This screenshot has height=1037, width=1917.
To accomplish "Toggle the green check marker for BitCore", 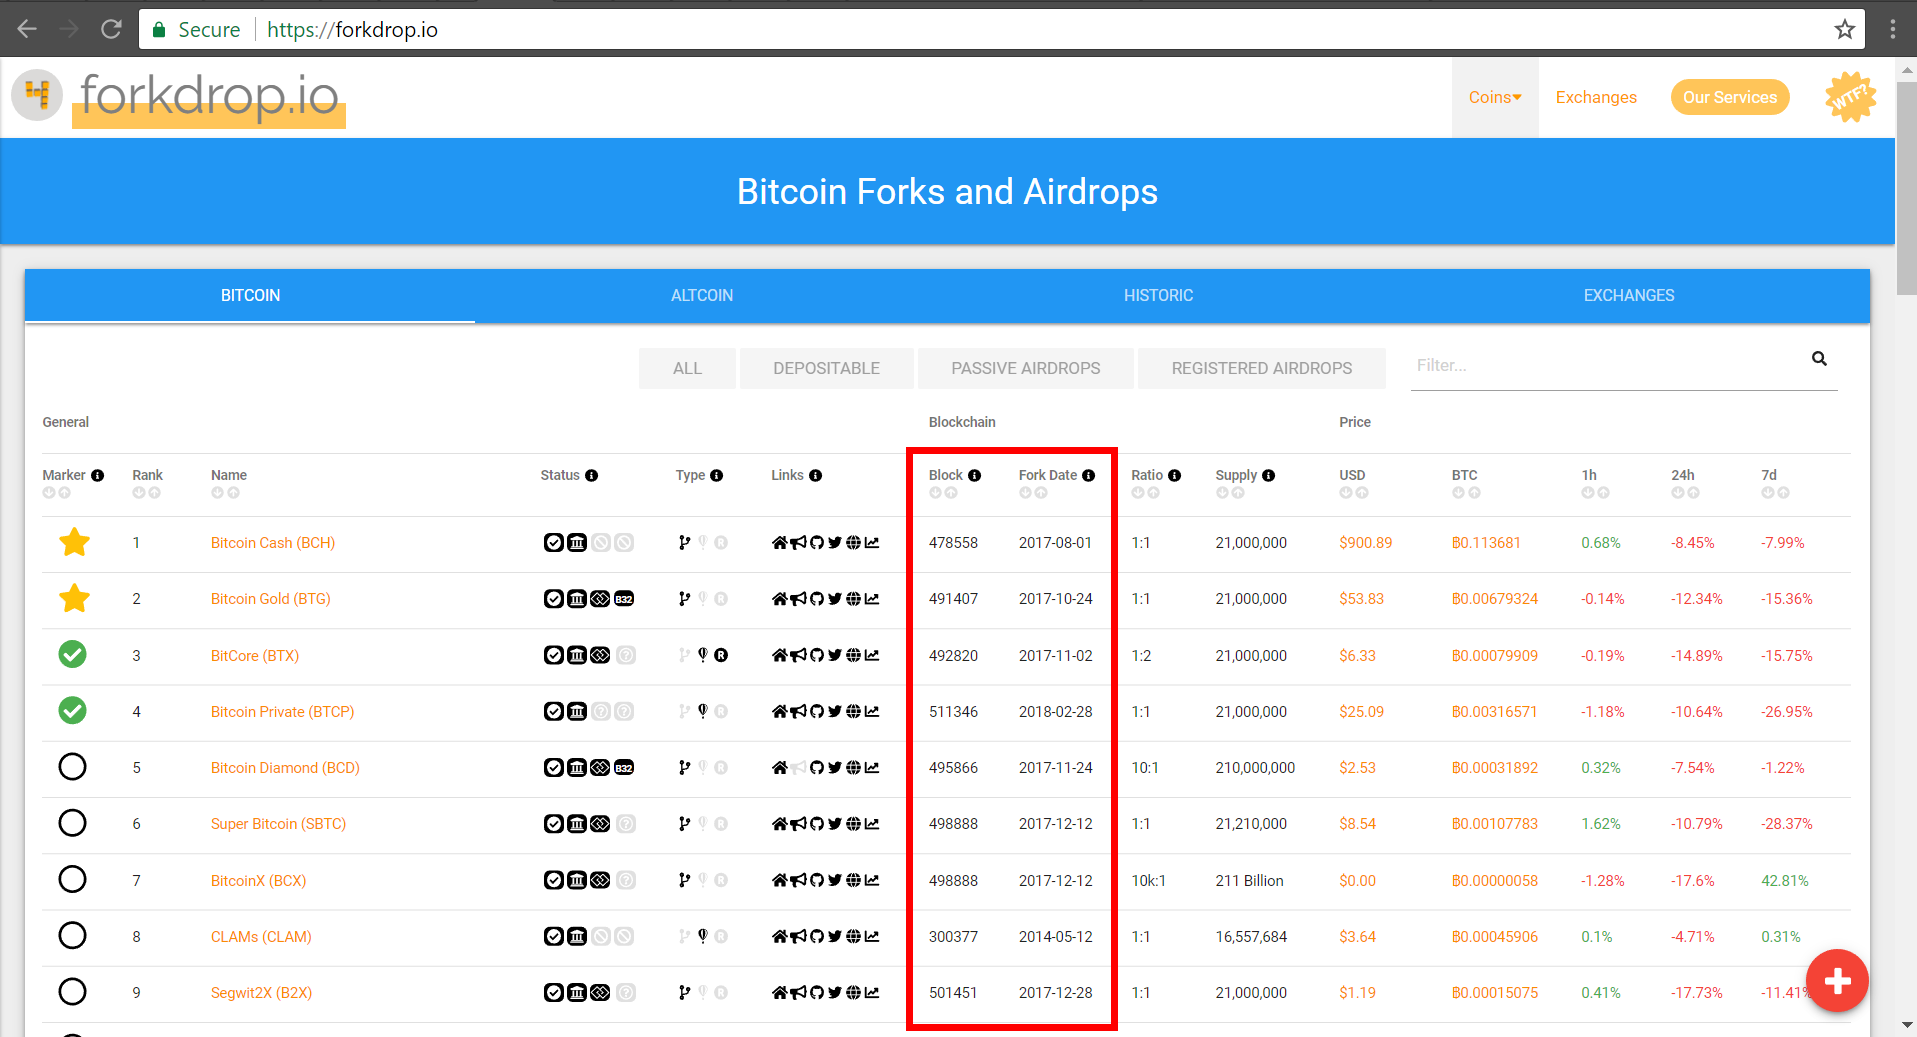I will (72, 654).
